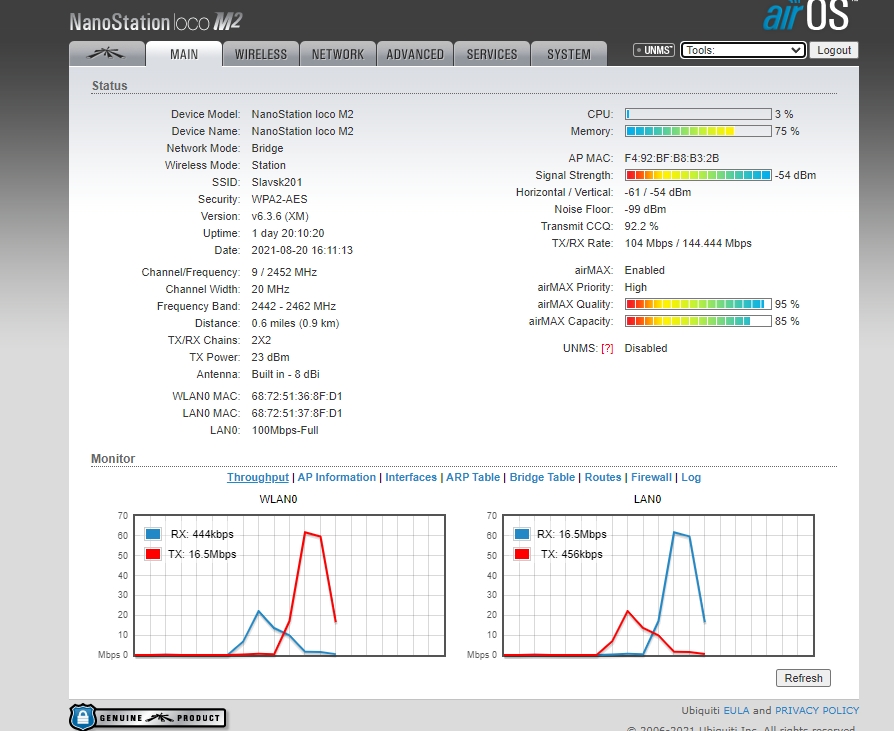Viewport: 894px width, 731px height.
Task: Click the LAN0 MAC value 68:72:51:37:8F:D1
Action: (296, 413)
